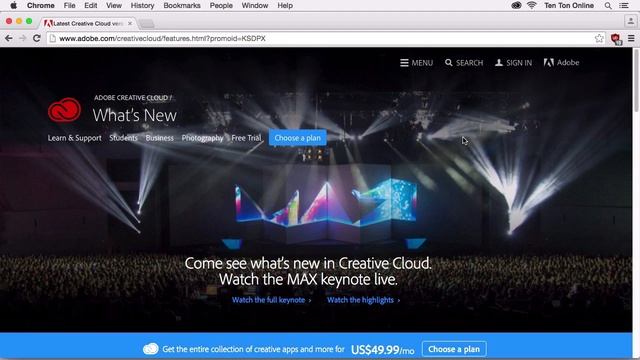Open the Business link
Viewport: 640px width, 360px height.
160,138
